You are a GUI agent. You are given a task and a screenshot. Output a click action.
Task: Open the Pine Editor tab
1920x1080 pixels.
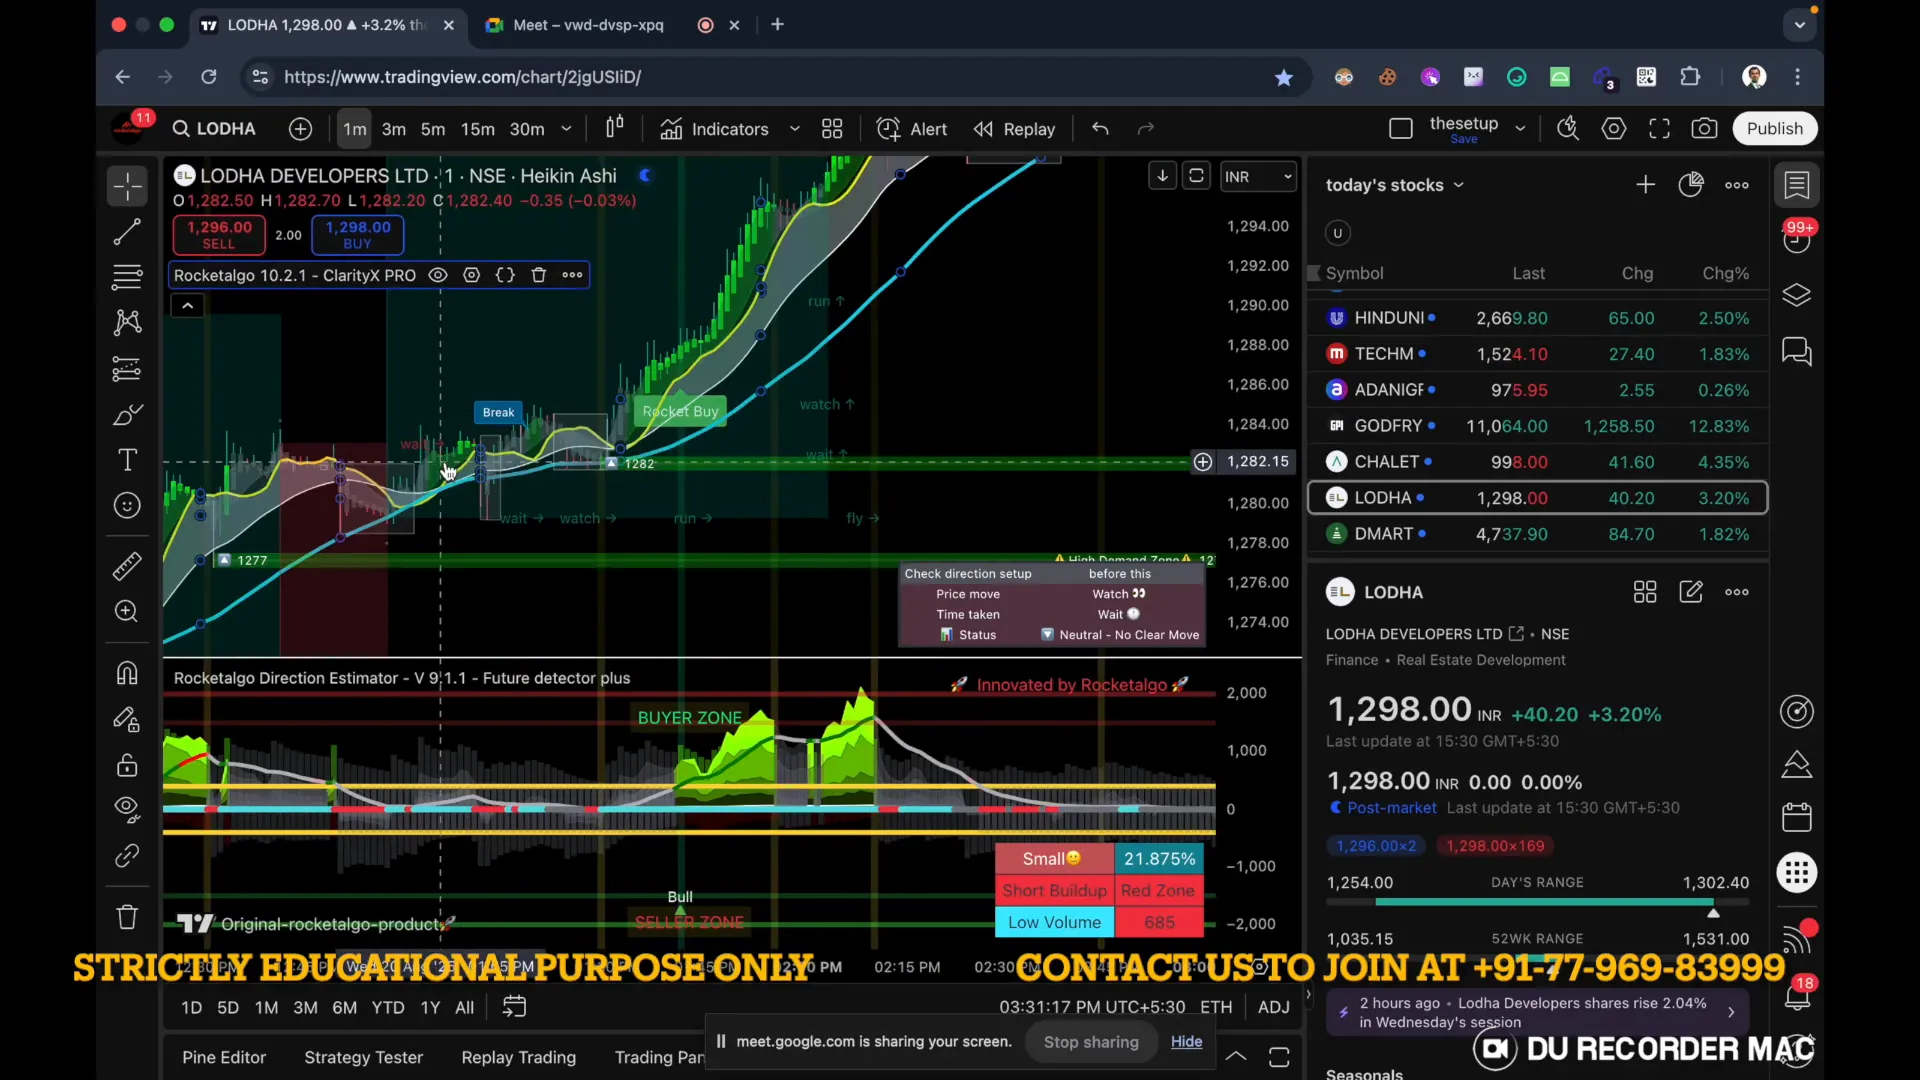click(x=224, y=1057)
